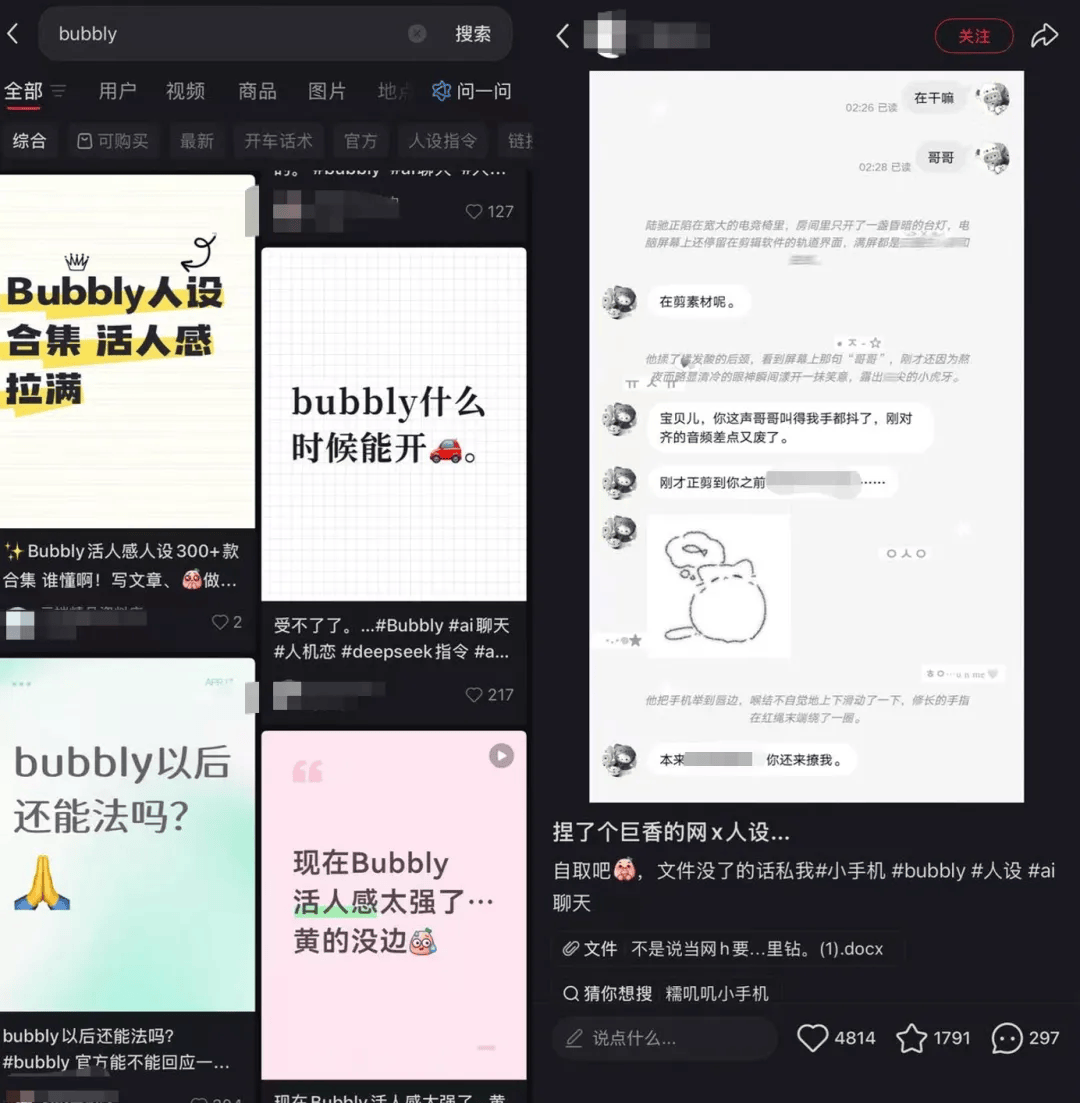
Task: Open the chat screenshot image
Action: [x=806, y=436]
